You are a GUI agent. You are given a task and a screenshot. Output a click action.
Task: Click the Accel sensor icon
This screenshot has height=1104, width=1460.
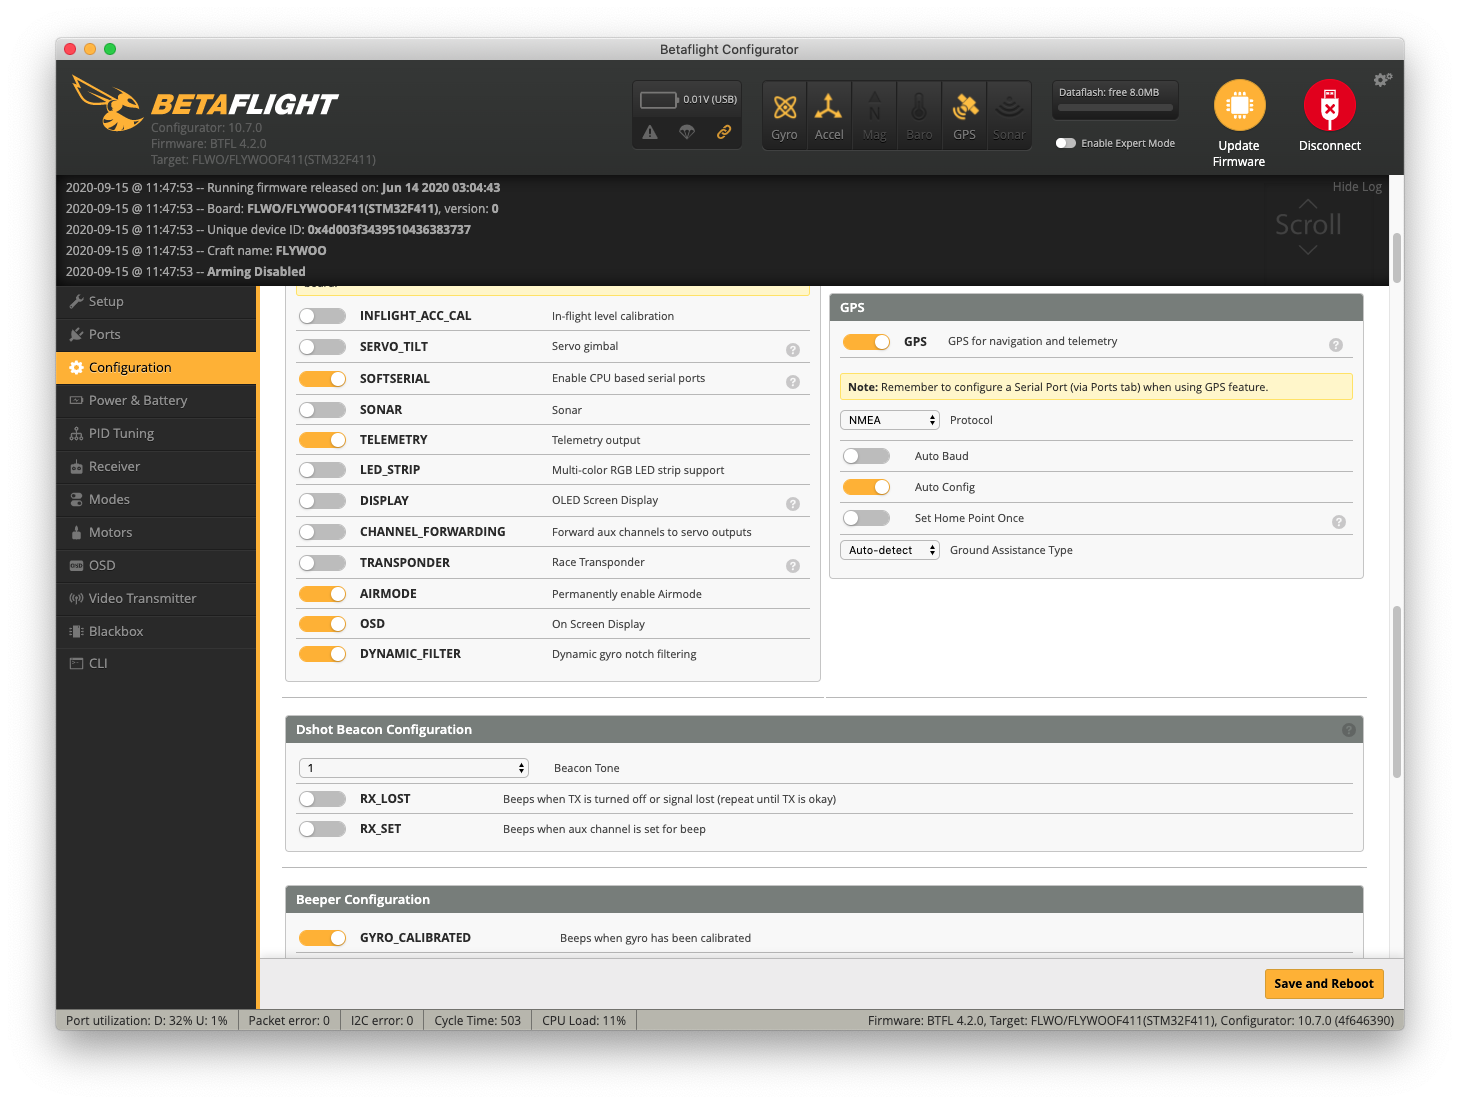click(x=828, y=107)
